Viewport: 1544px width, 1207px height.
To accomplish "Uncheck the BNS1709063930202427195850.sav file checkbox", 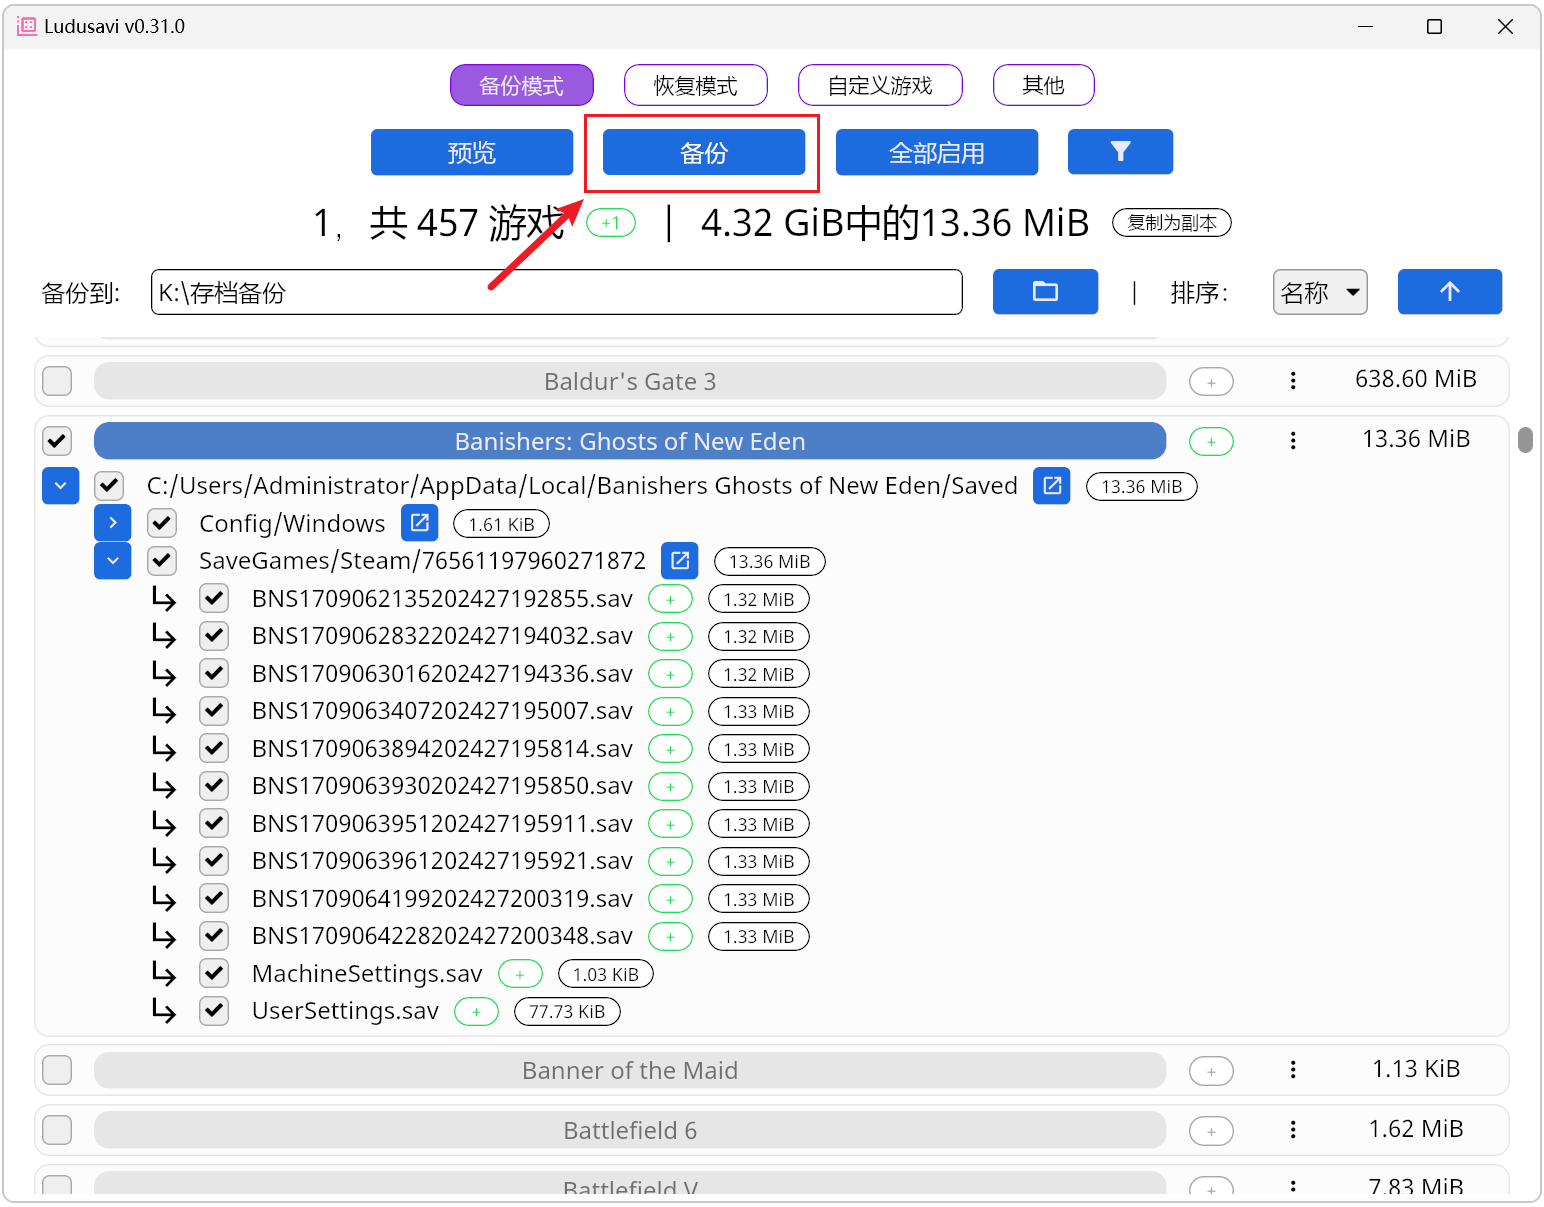I will tap(214, 786).
